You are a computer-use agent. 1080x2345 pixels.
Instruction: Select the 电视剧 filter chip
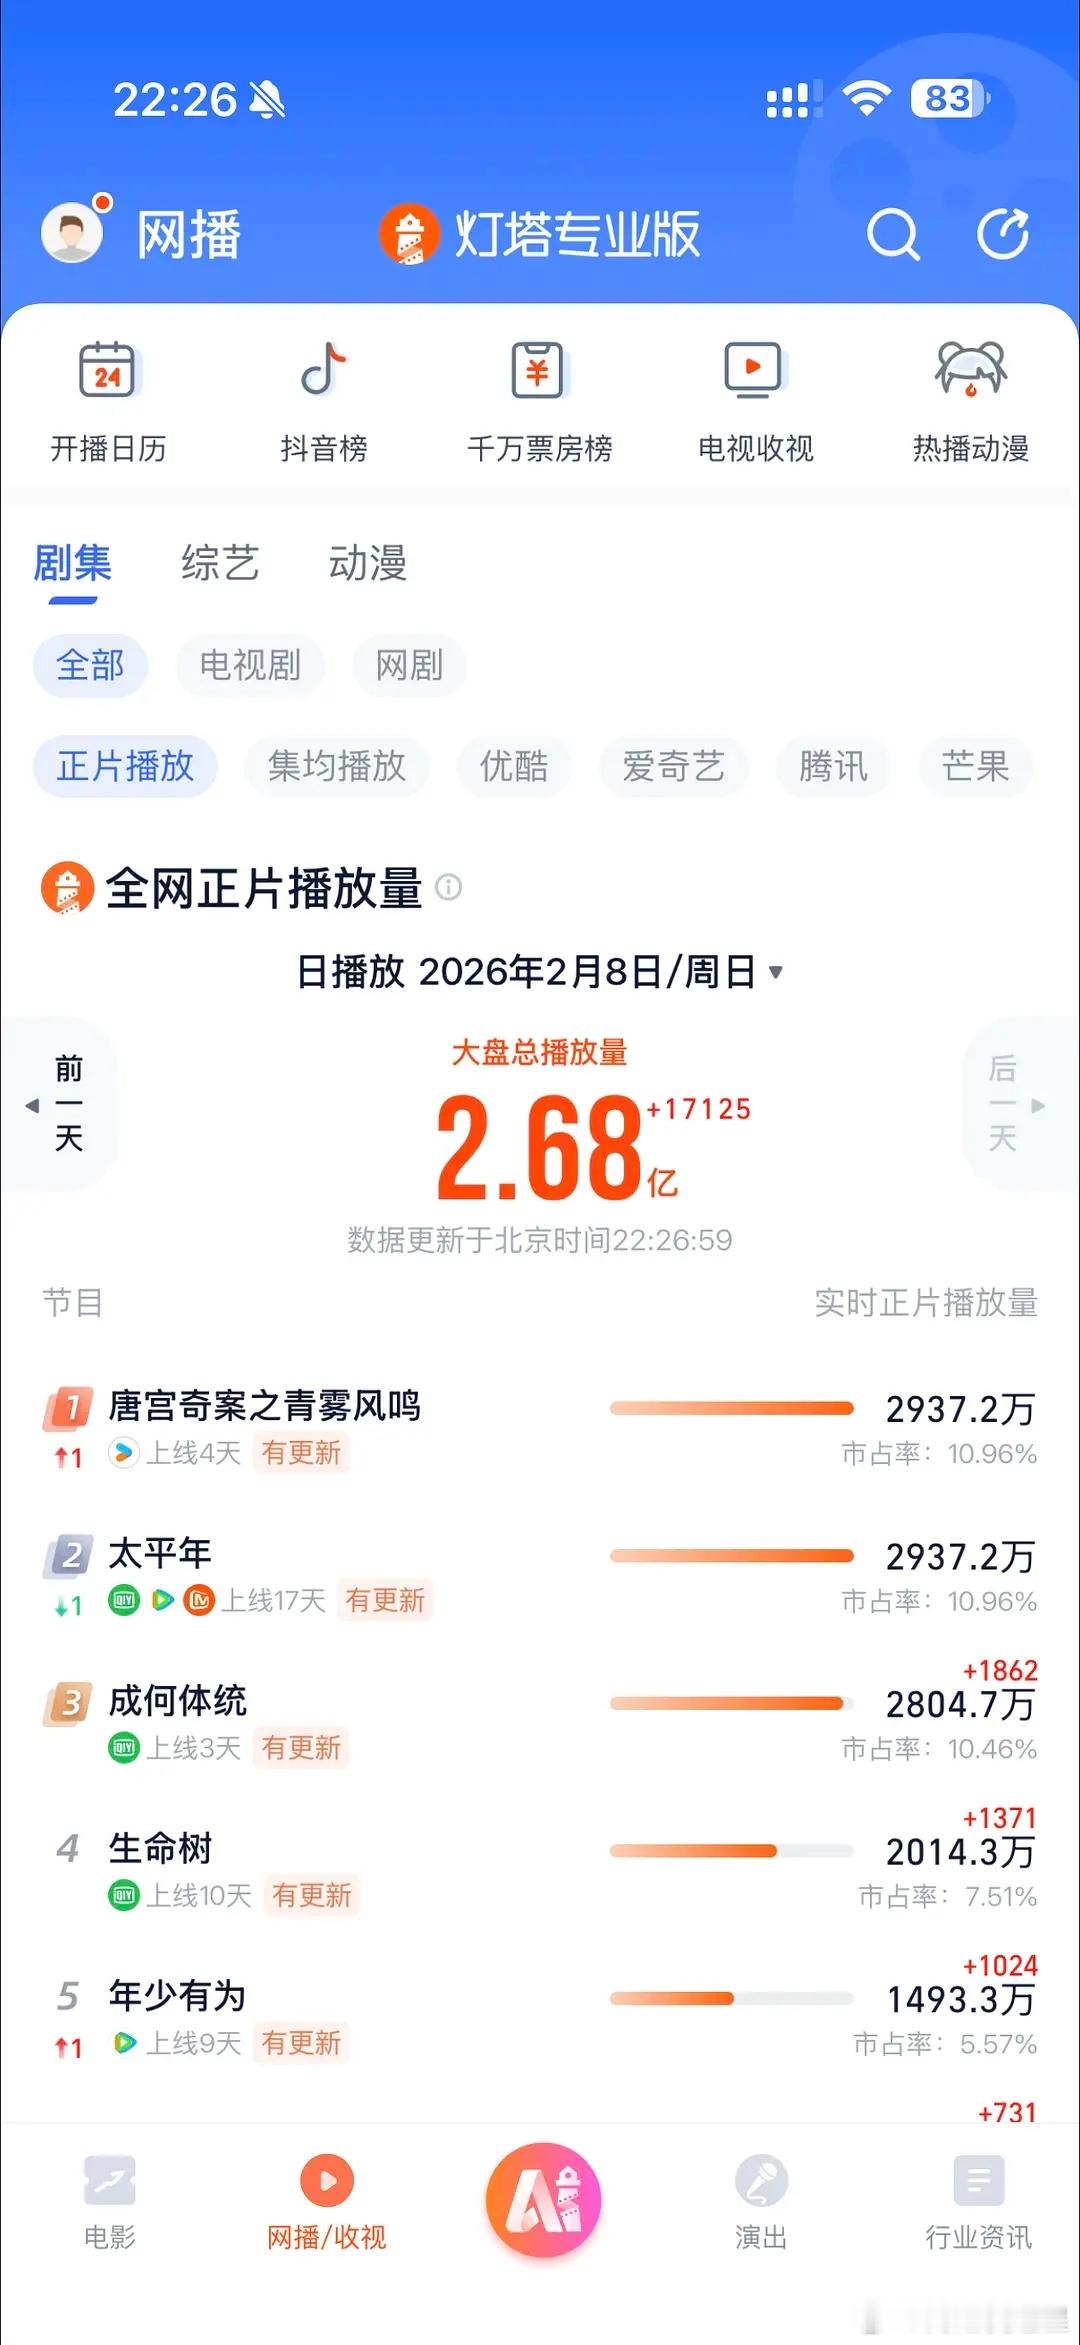tap(250, 665)
